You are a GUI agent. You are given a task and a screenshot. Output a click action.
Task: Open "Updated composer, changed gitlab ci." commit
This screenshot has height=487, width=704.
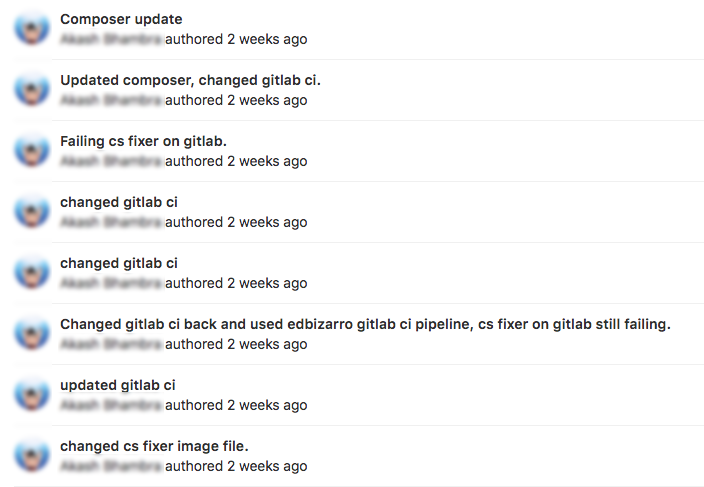pyautogui.click(x=190, y=80)
